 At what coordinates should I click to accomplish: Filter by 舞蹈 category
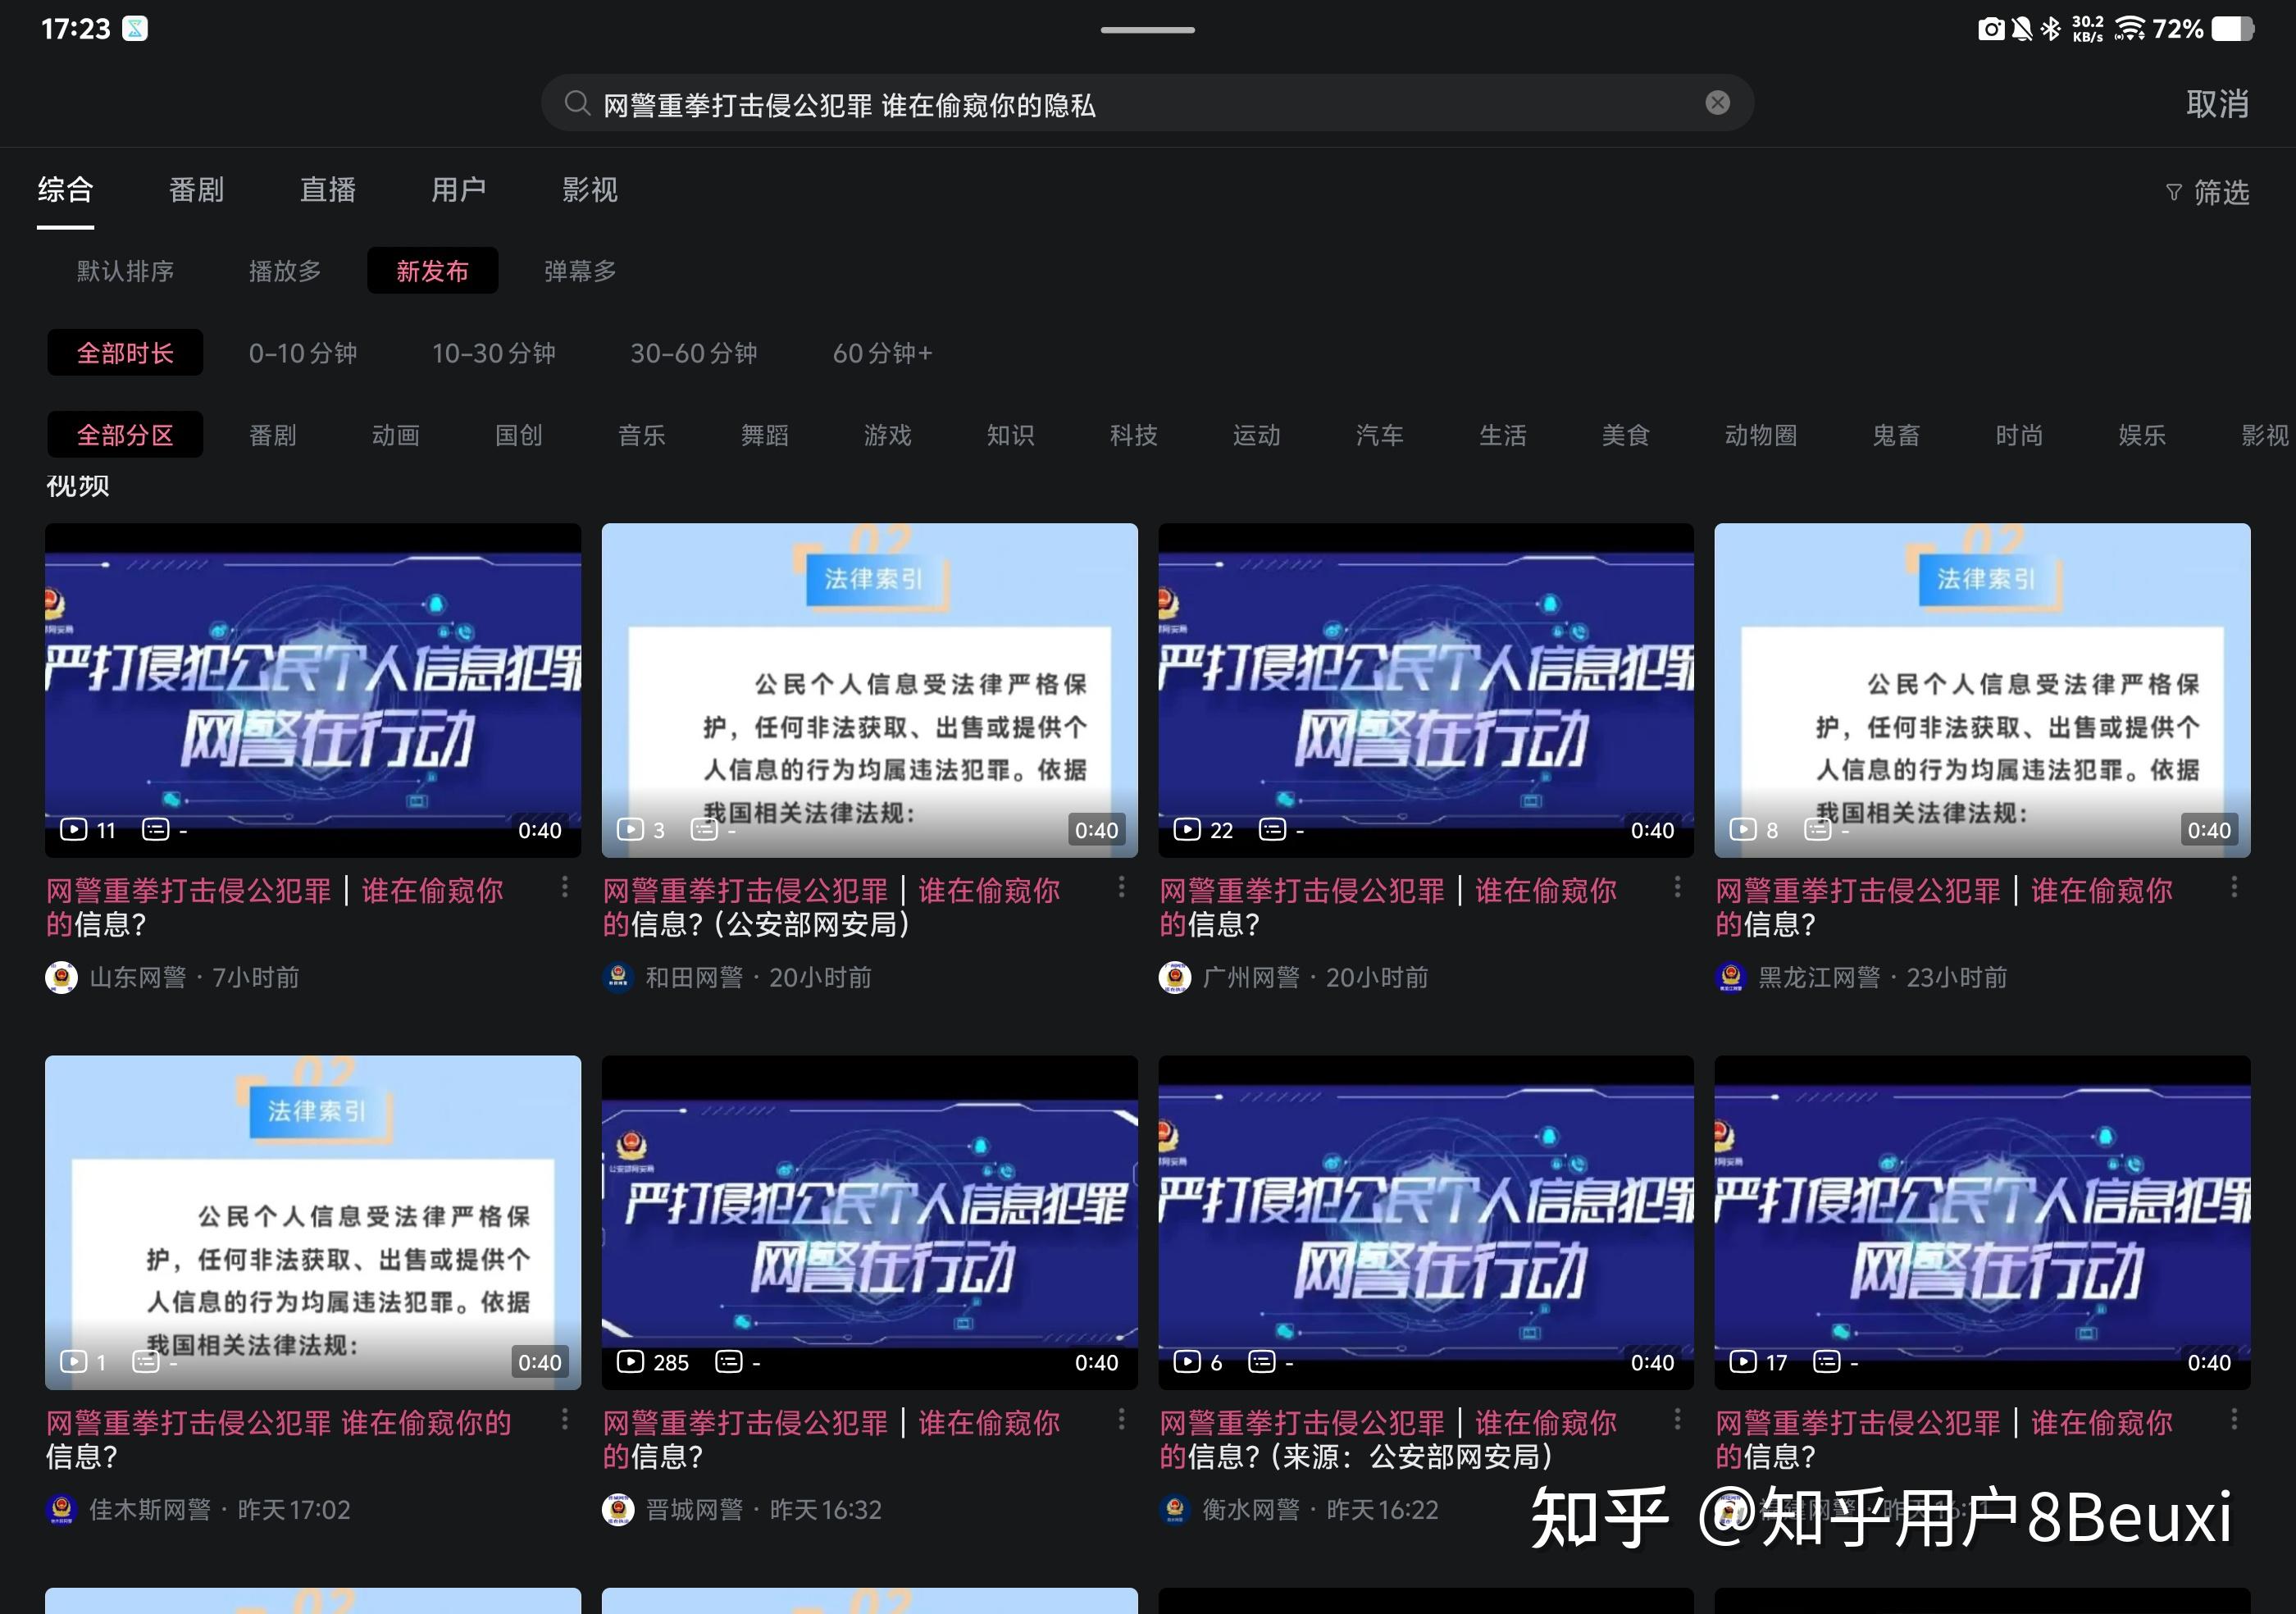coord(765,435)
